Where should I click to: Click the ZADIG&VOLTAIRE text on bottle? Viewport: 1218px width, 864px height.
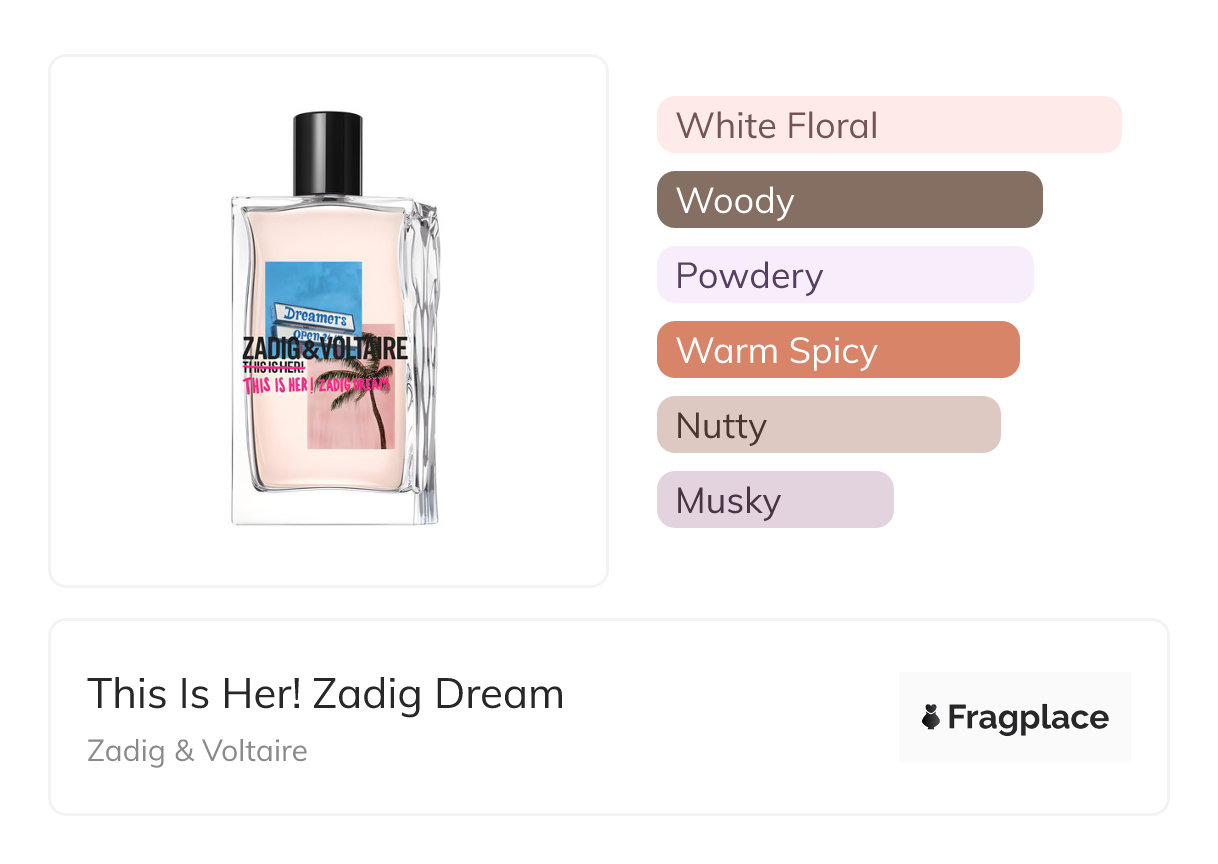point(325,349)
